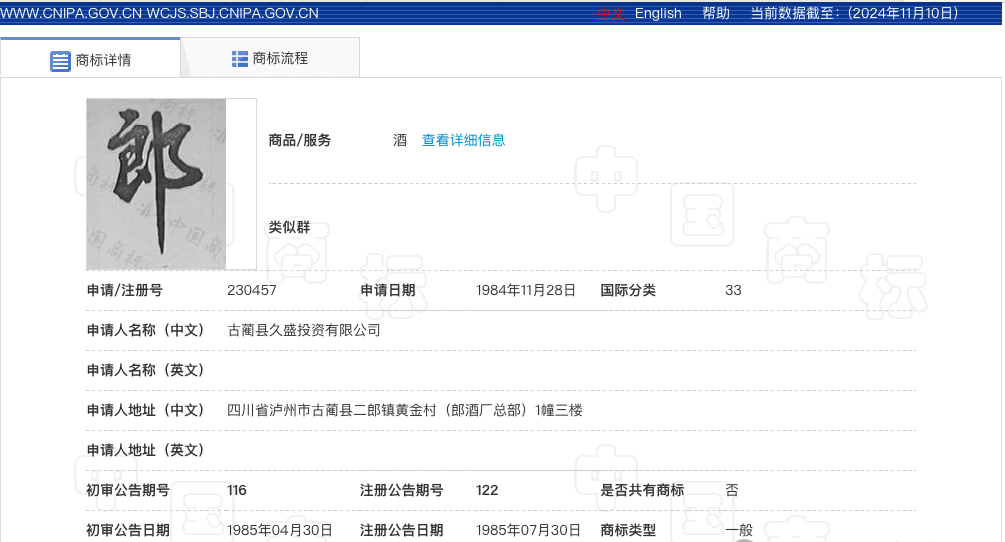Viewport: 1005px width, 542px height.
Task: Click preliminary announcement issue 116
Action: point(237,490)
